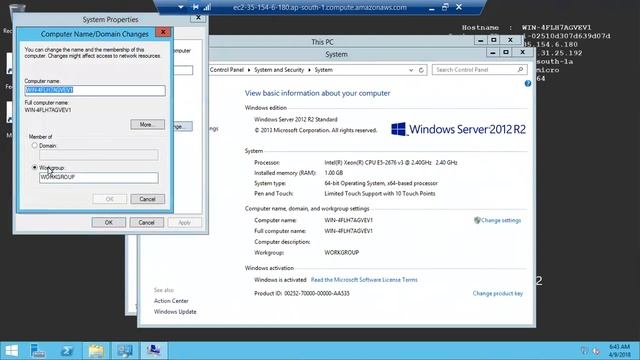Click Cancel in System Properties window
The height and width of the screenshot is (360, 640).
click(146, 222)
